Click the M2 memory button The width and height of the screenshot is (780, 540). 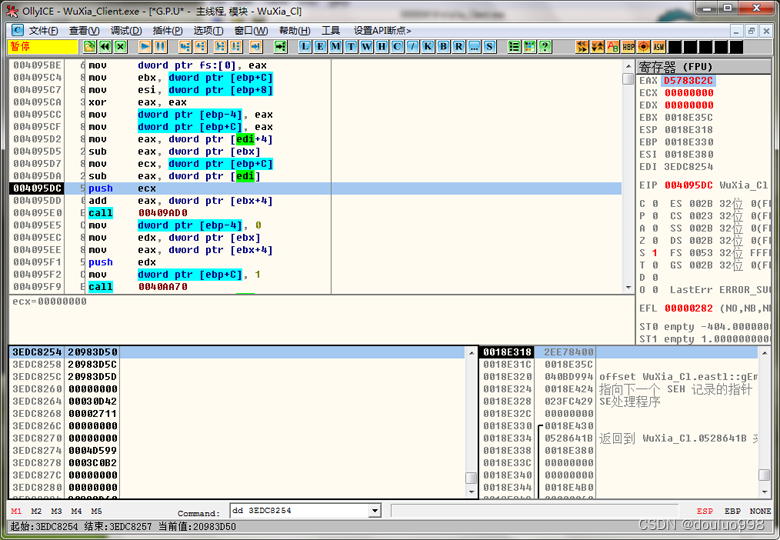tap(36, 511)
